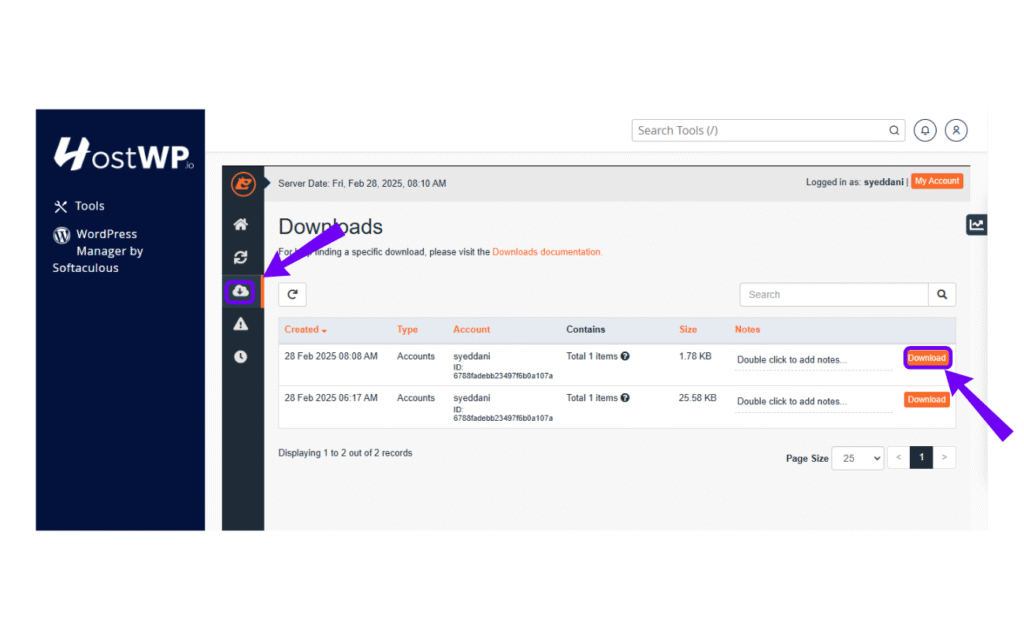This screenshot has height=640, width=1024.
Task: Open the notification bell icon
Action: click(x=924, y=130)
